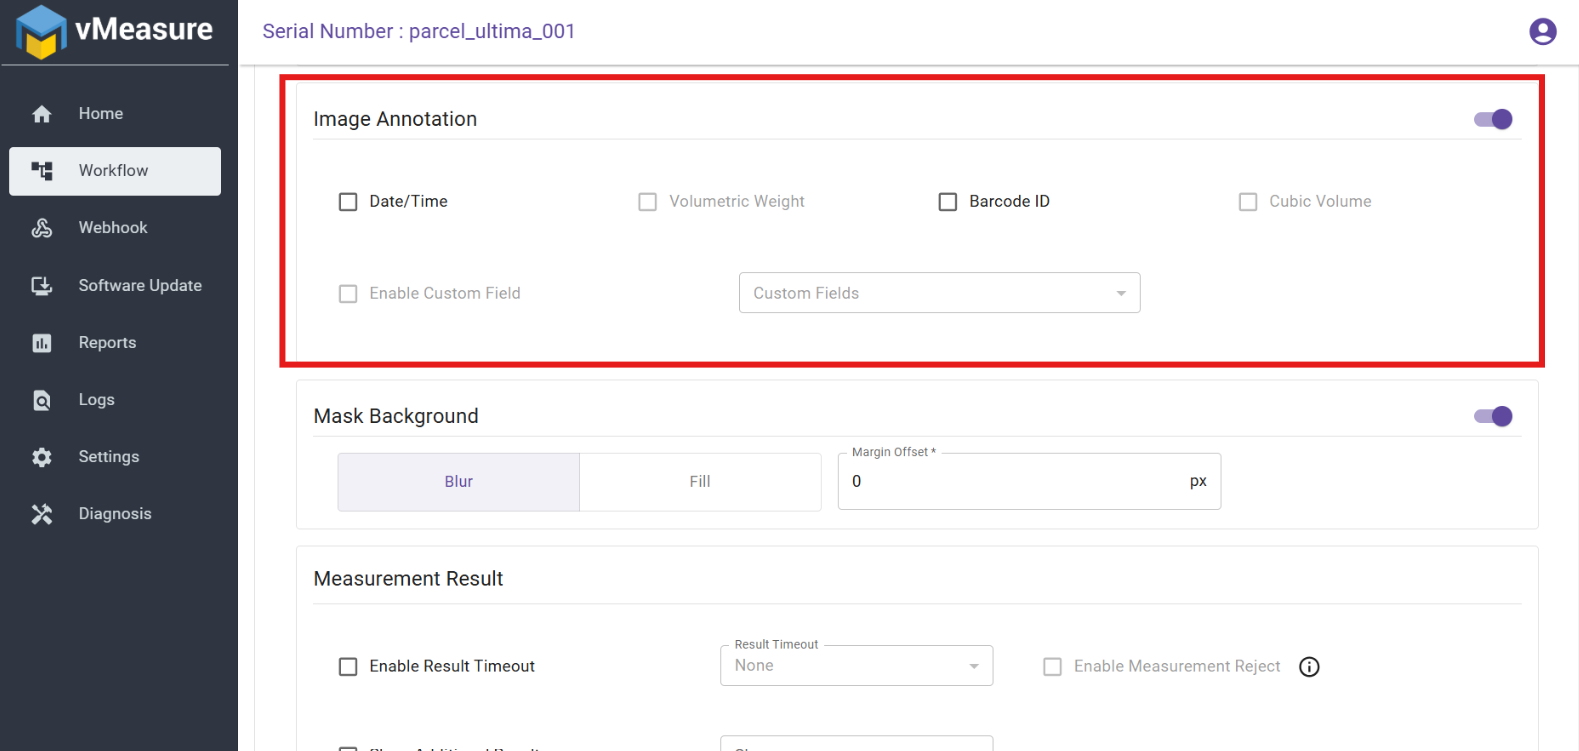Screen dimensions: 1579x751
Task: Tick the Enable Result Timeout checkbox
Action: pos(348,667)
